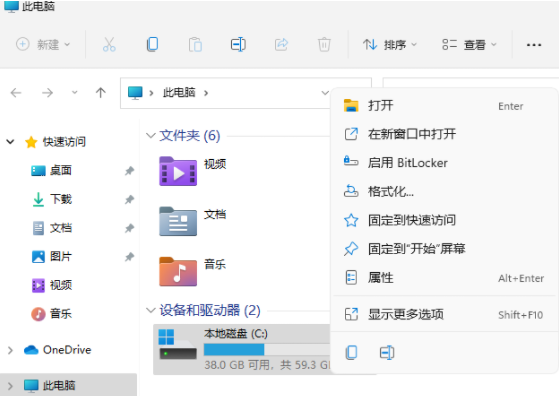
Task: Open the 排序 sort dropdown
Action: click(390, 45)
